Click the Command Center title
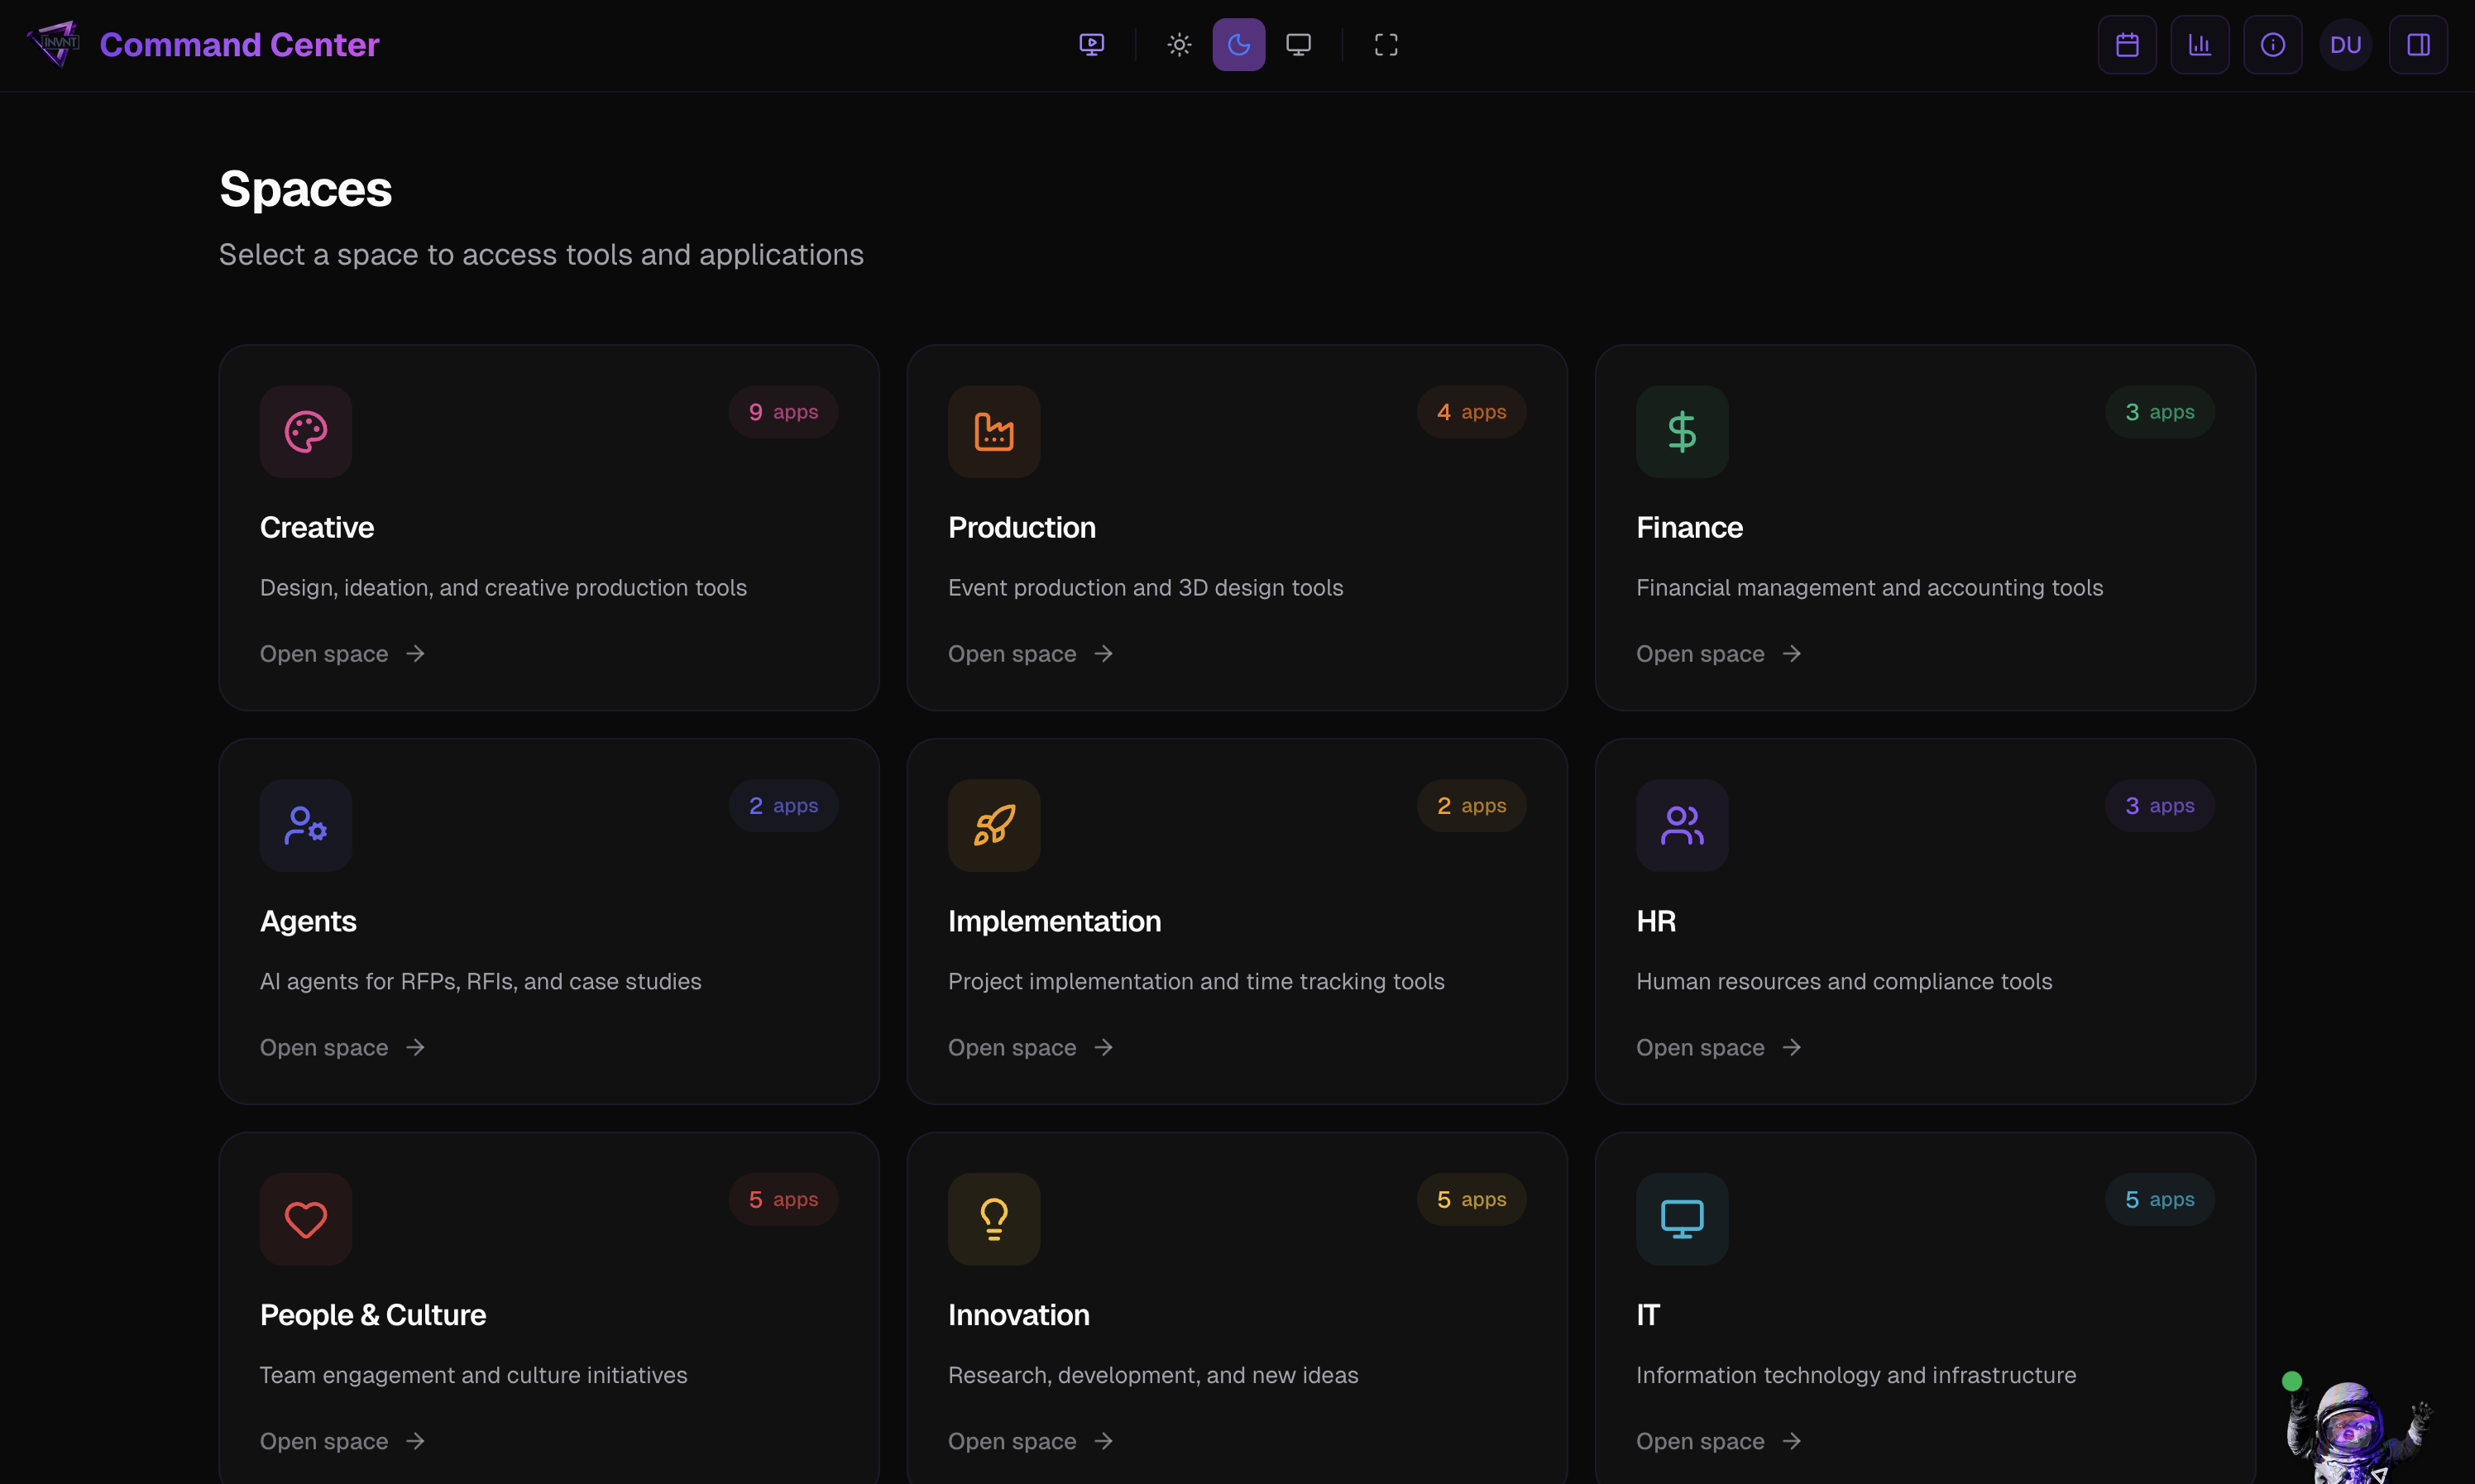The width and height of the screenshot is (2475, 1484). click(x=239, y=45)
